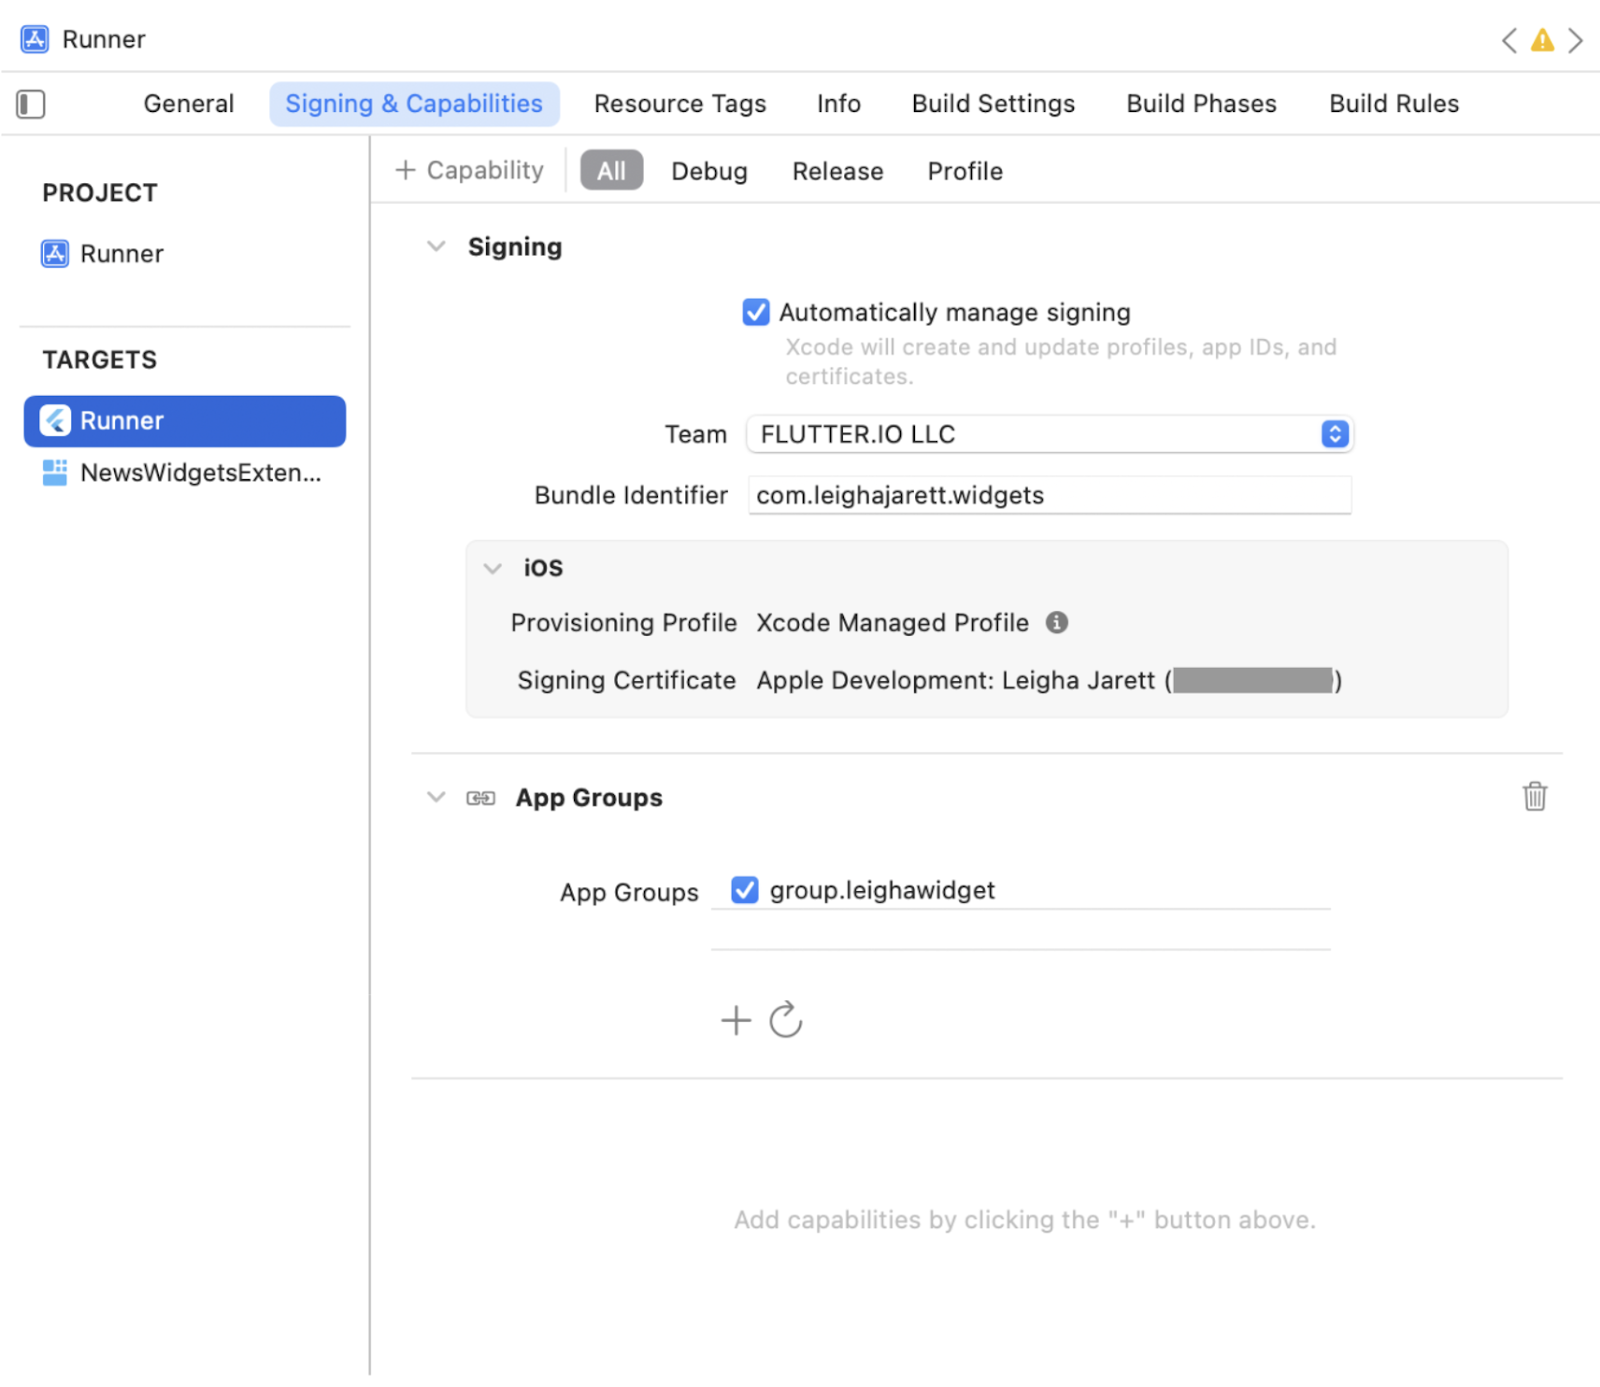Viewport: 1600px width, 1387px height.
Task: Go to next issue with right chevron
Action: pos(1576,40)
